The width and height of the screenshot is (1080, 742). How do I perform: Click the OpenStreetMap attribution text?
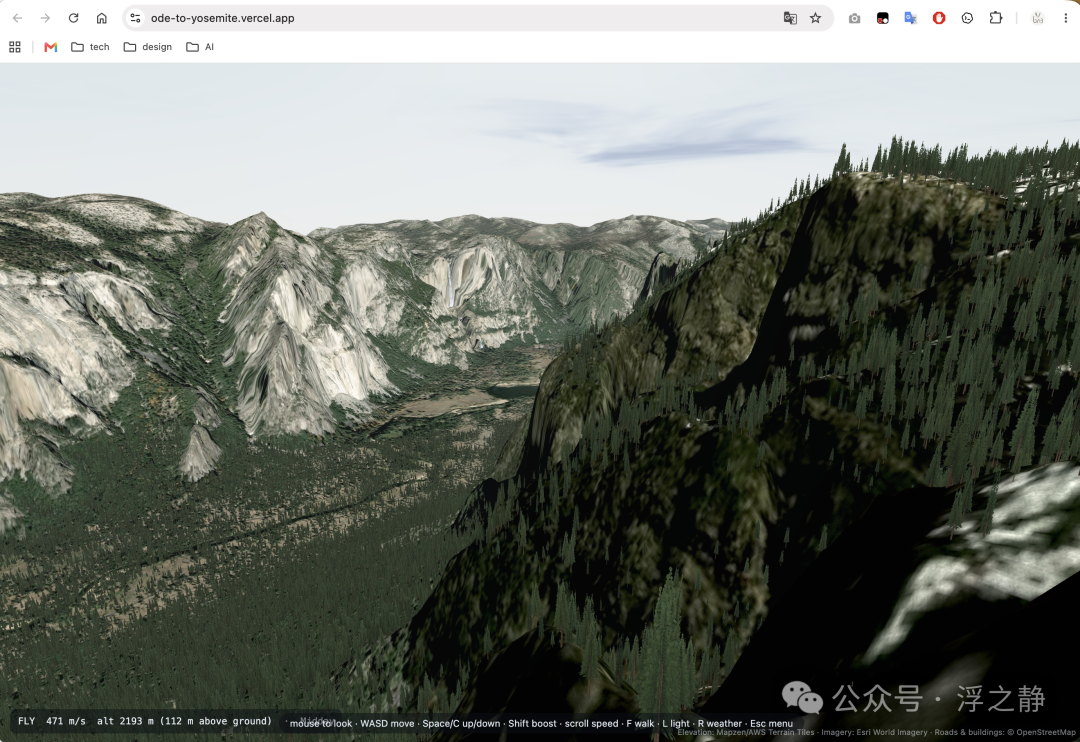pyautogui.click(x=1046, y=732)
